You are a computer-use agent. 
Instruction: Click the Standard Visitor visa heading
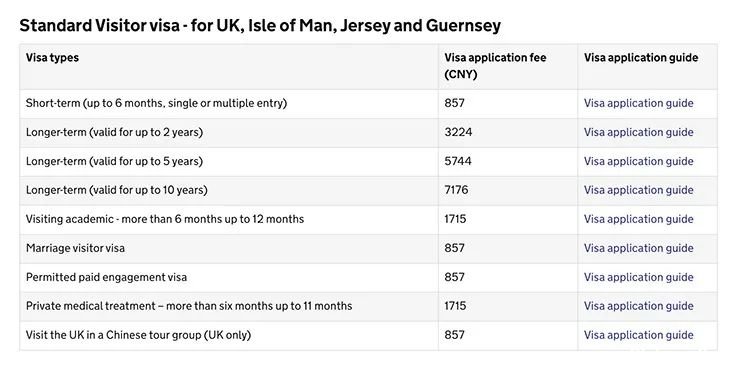coord(260,25)
